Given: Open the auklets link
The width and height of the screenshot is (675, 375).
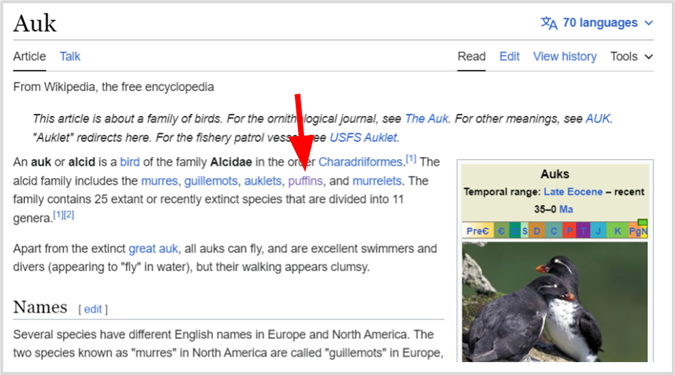Looking at the screenshot, I should (x=263, y=181).
